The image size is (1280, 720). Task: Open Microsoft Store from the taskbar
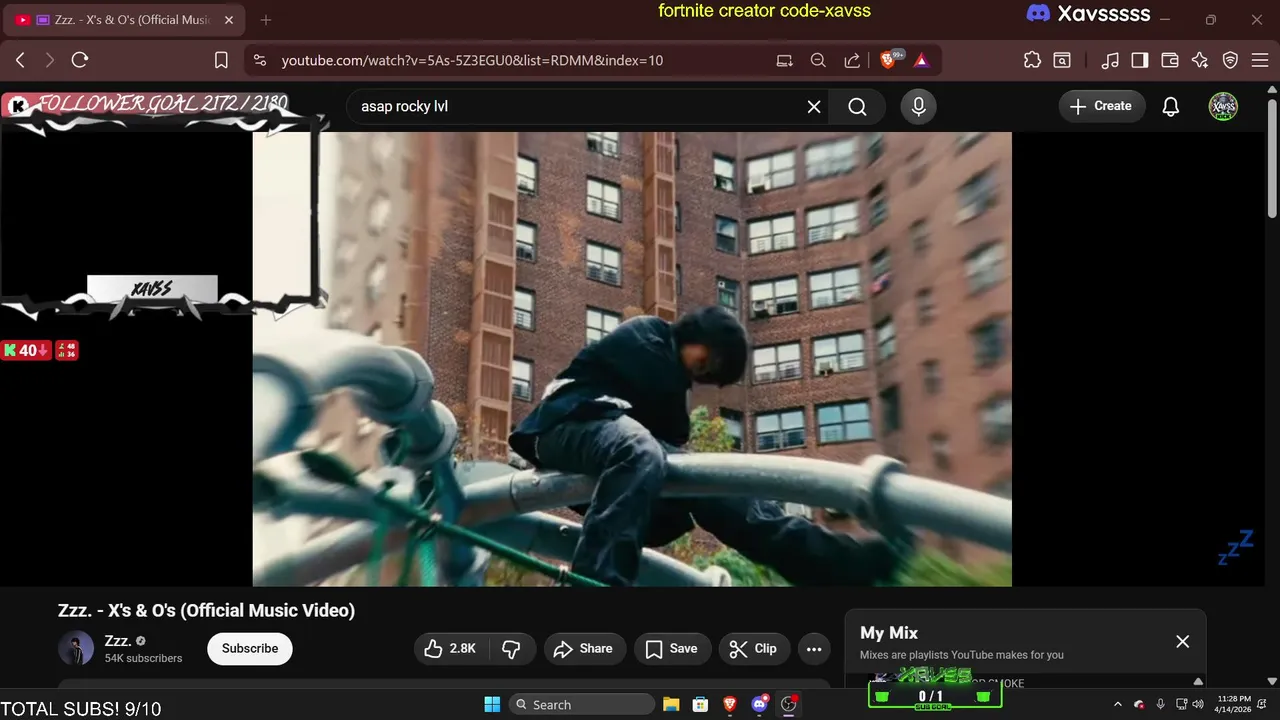tap(701, 704)
